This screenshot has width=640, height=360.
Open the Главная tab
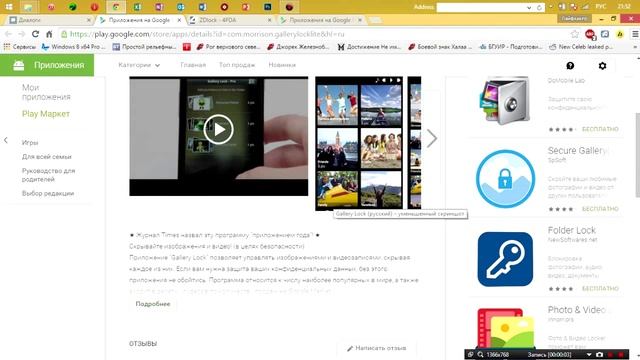coord(193,65)
